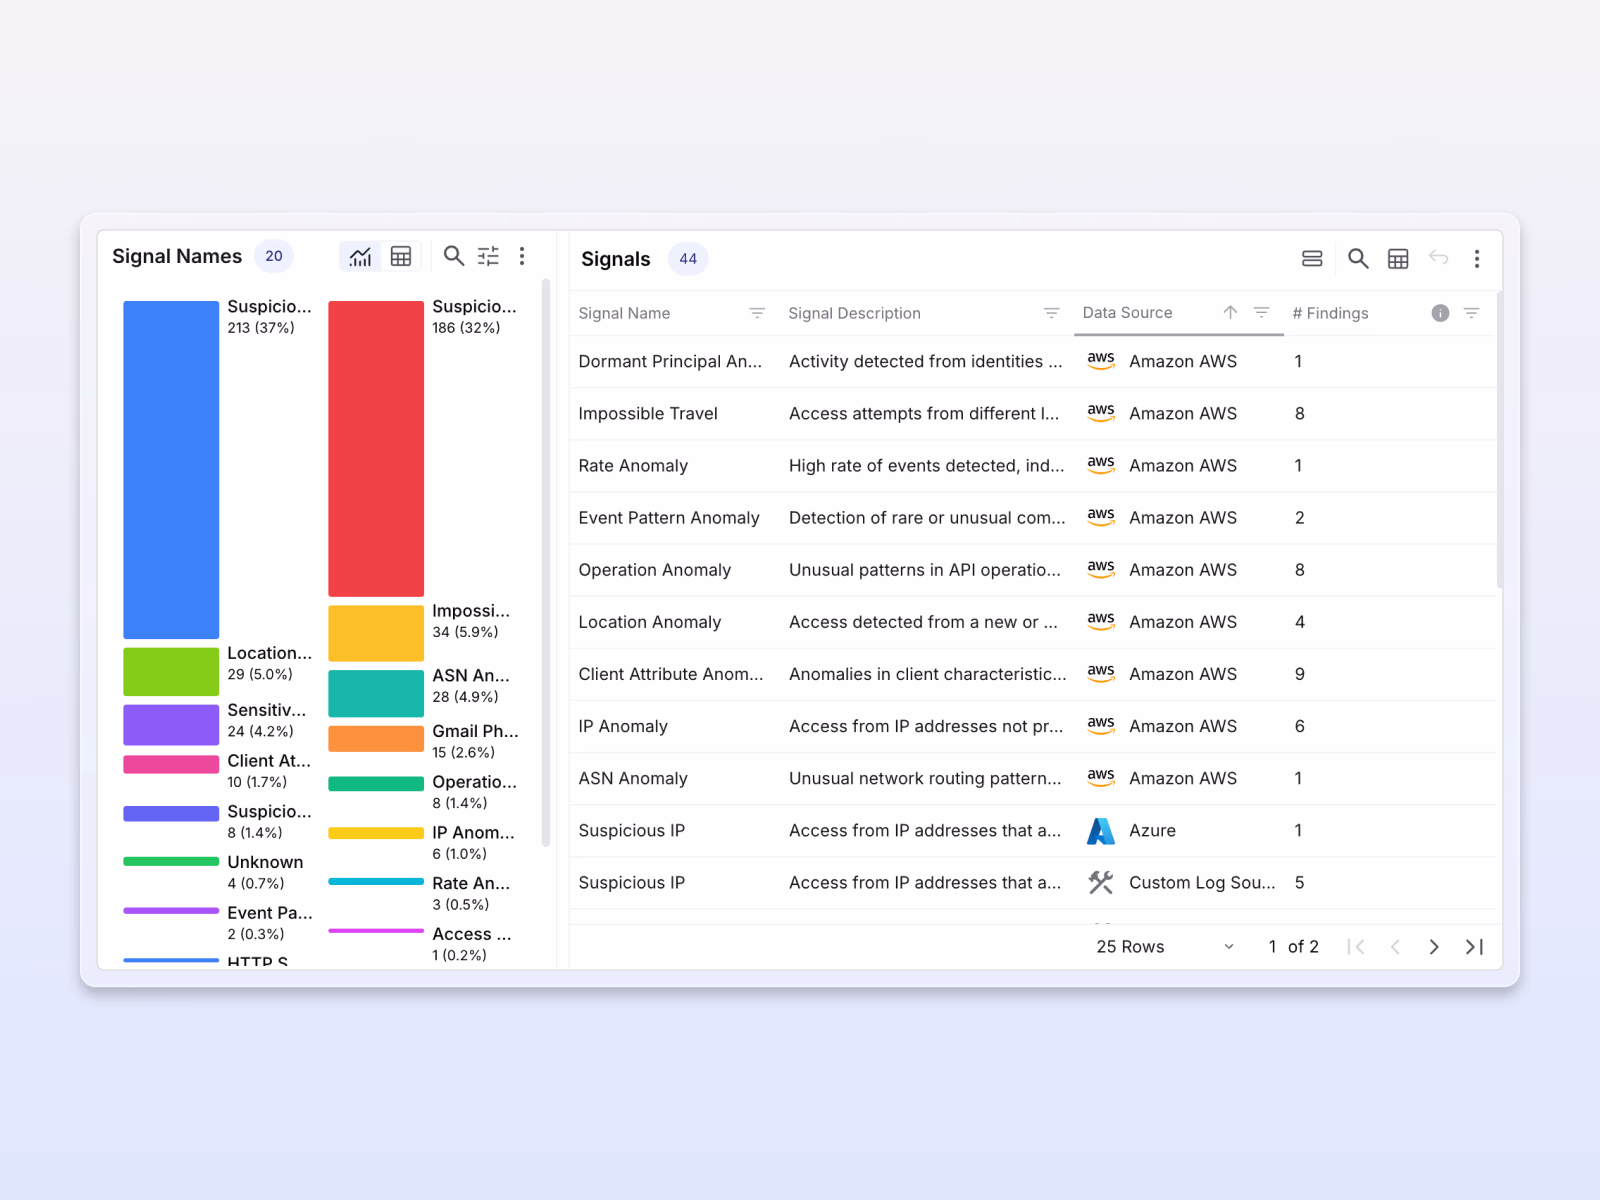Click Signal Name column header
This screenshot has height=1200, width=1600.
pyautogui.click(x=624, y=313)
